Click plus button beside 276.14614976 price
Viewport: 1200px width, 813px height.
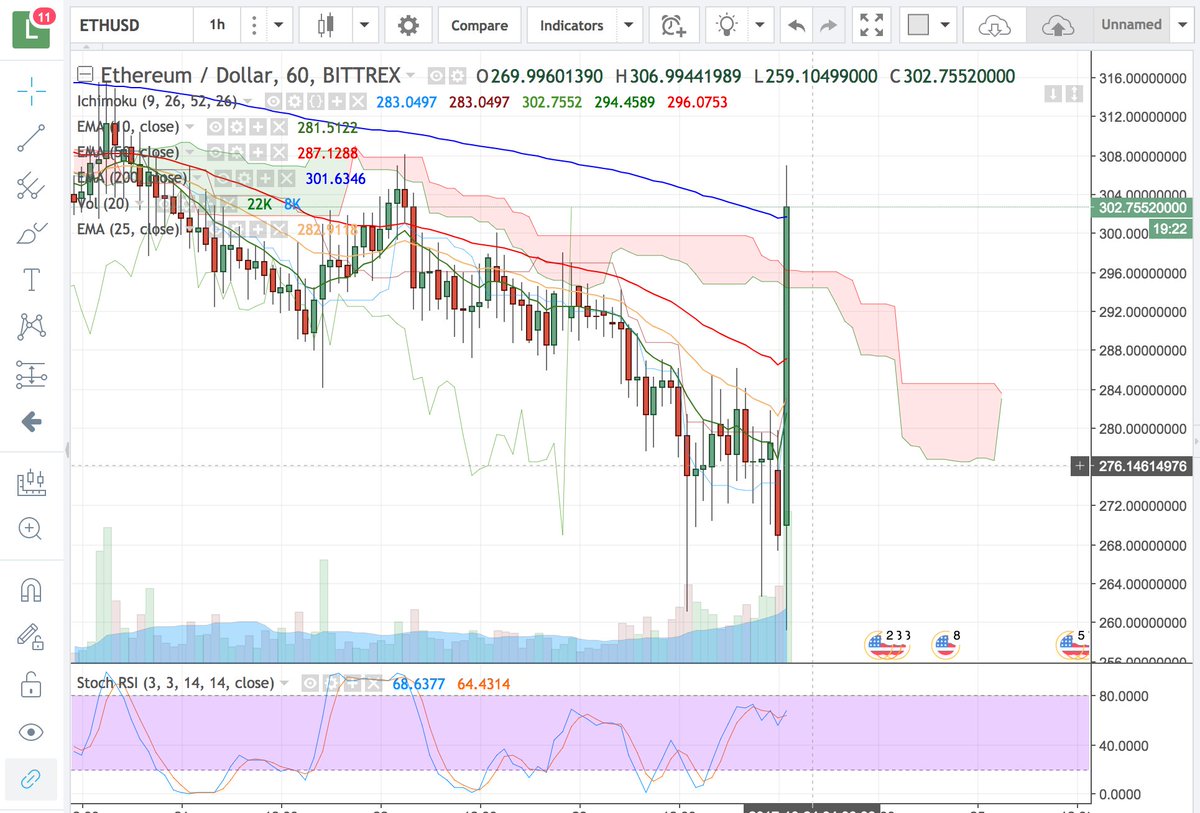click(x=1079, y=466)
